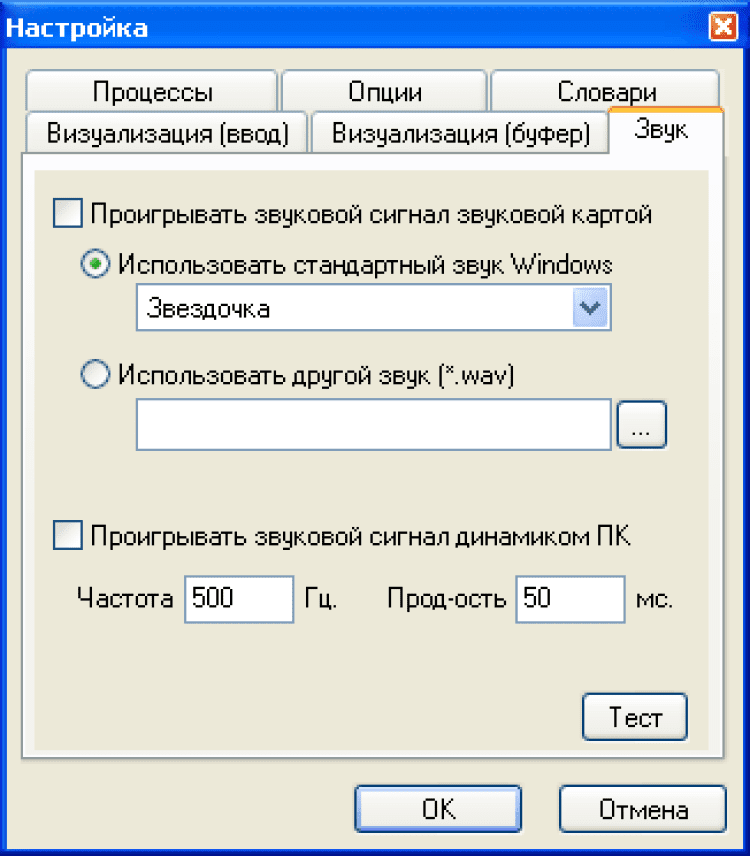
Task: Select the standard Windows sound radio option
Action: pos(96,265)
